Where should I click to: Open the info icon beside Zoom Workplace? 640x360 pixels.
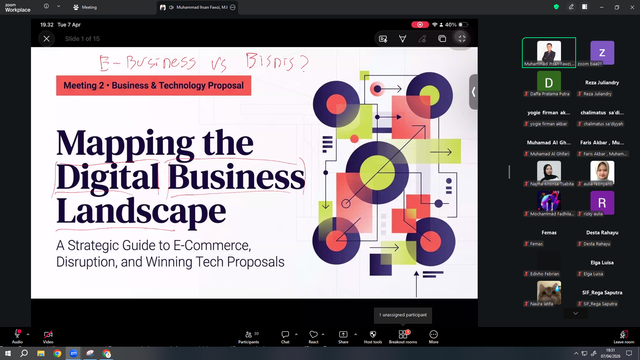tap(46, 7)
